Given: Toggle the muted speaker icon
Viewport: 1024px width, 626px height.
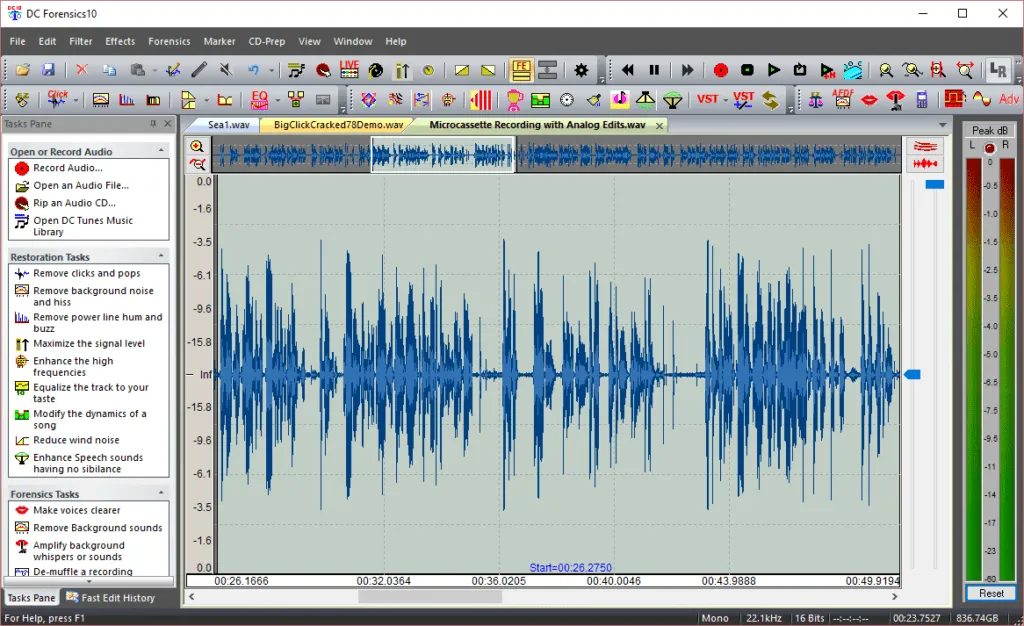Looking at the screenshot, I should (225, 70).
